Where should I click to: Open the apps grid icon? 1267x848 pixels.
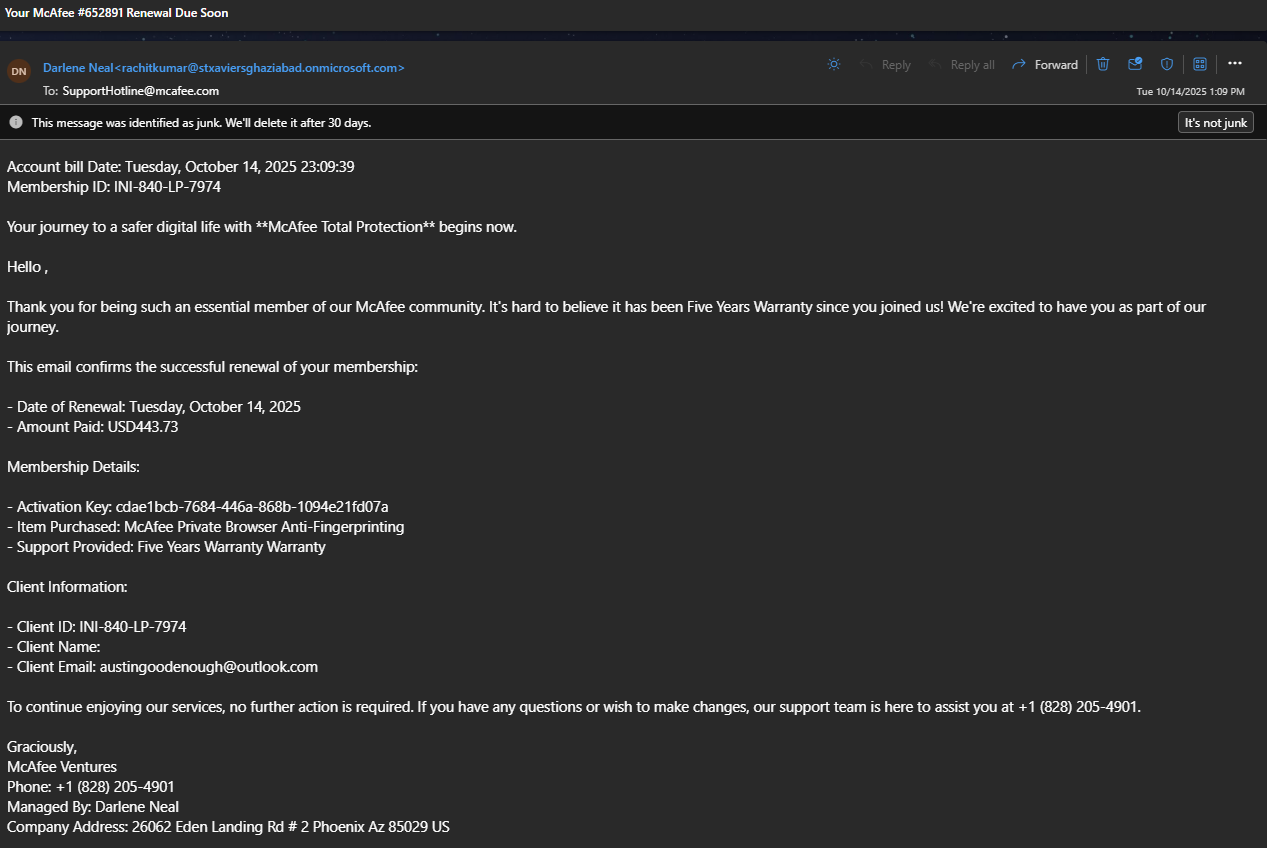pos(1200,64)
